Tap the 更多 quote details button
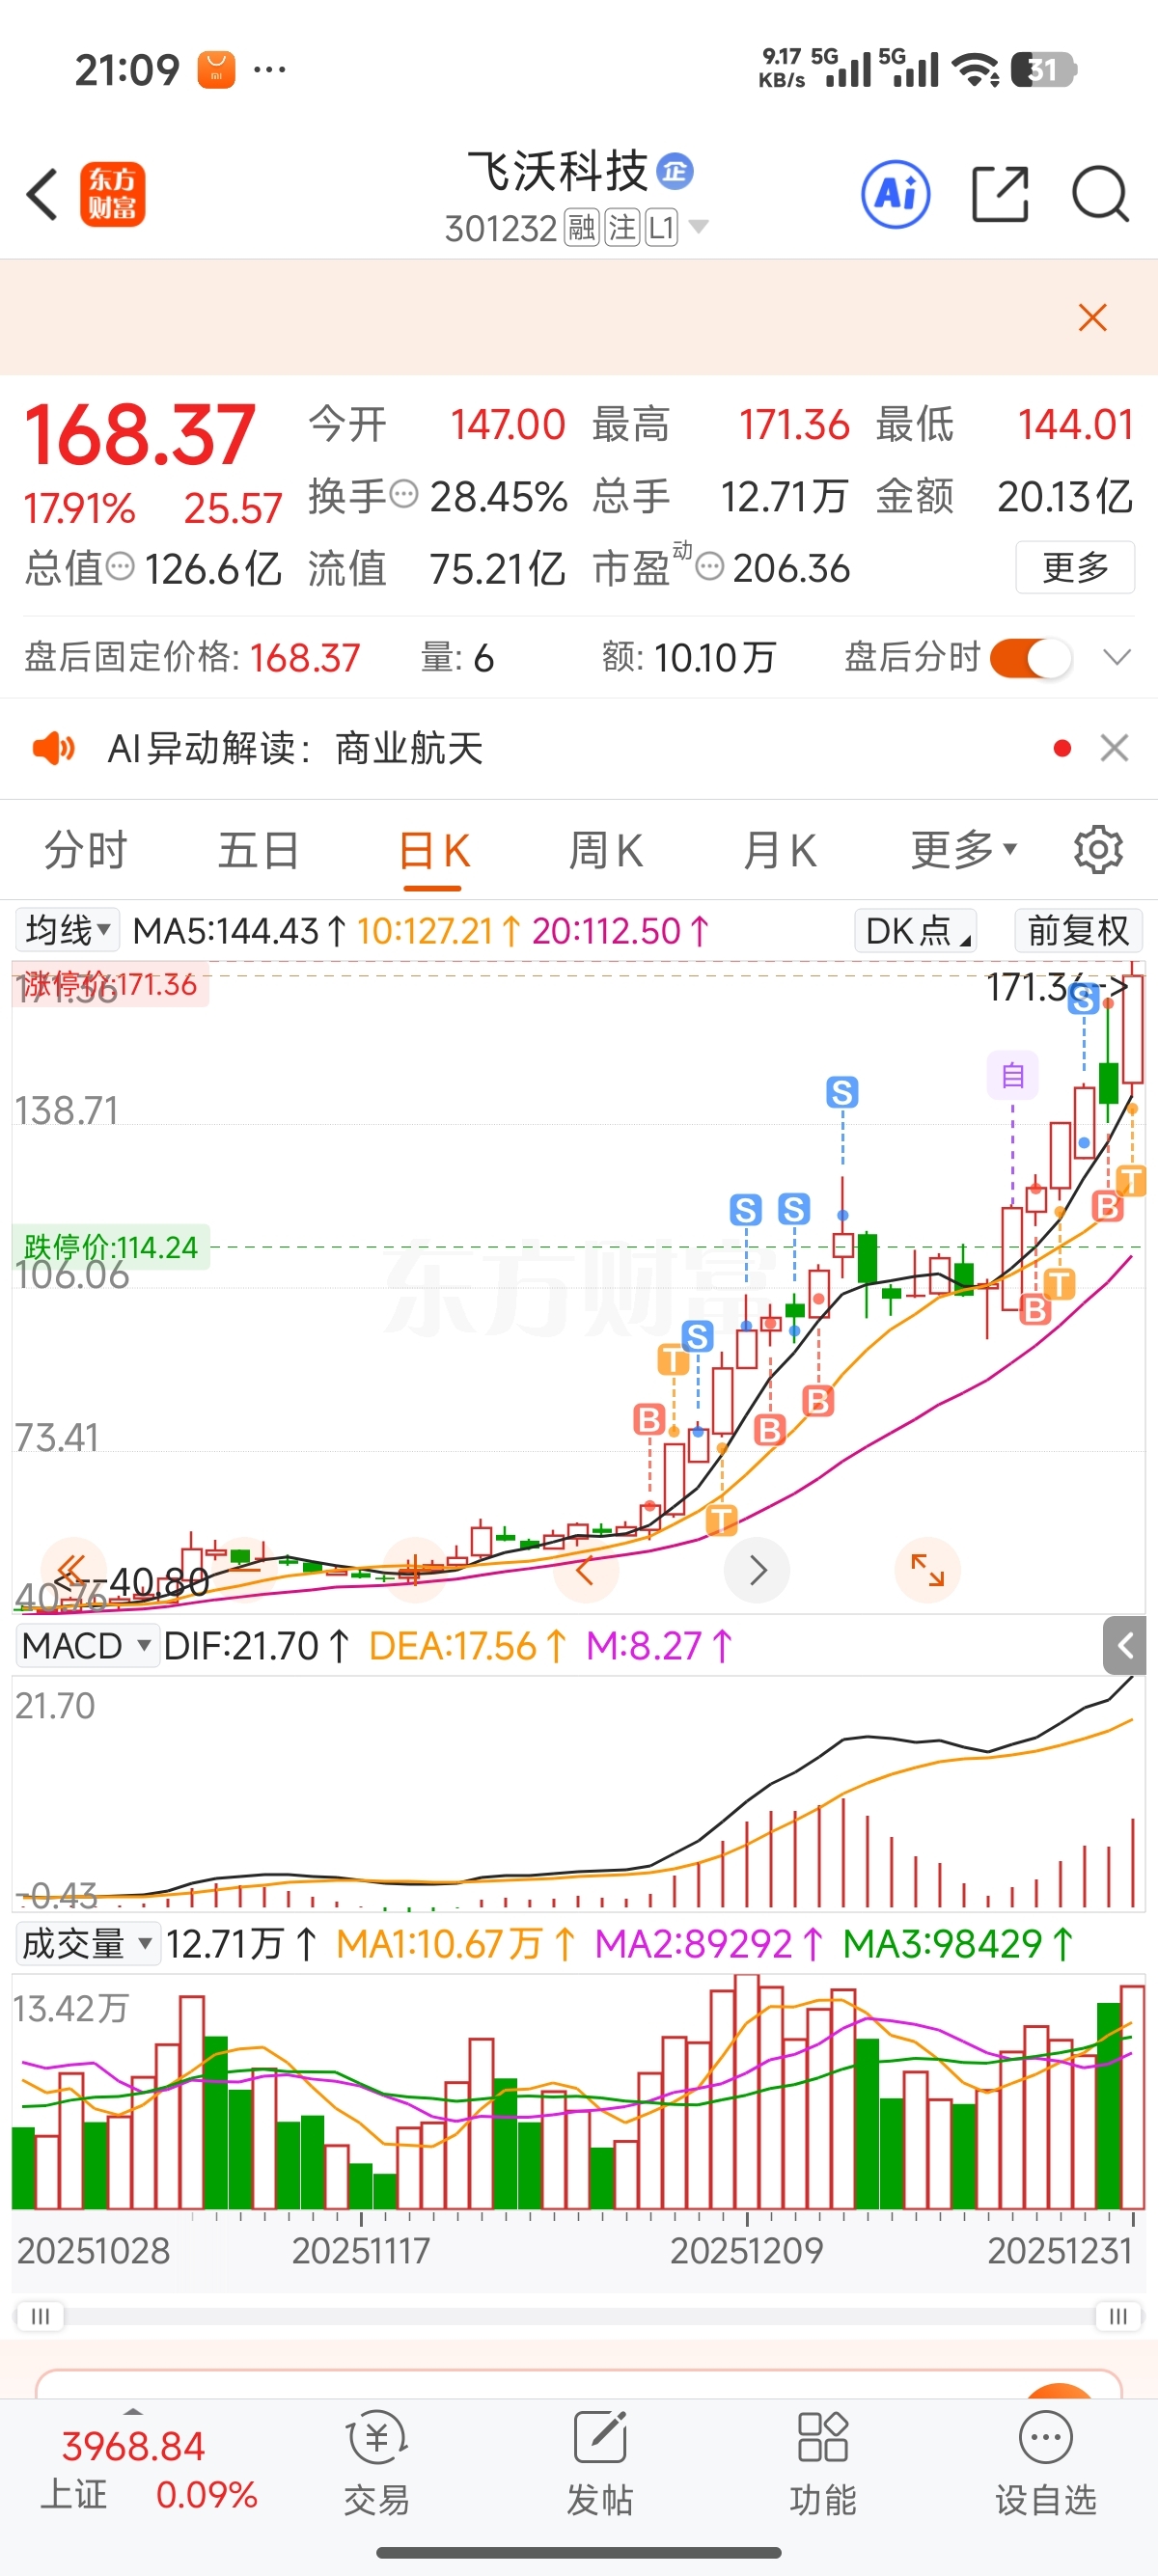 [x=1075, y=567]
